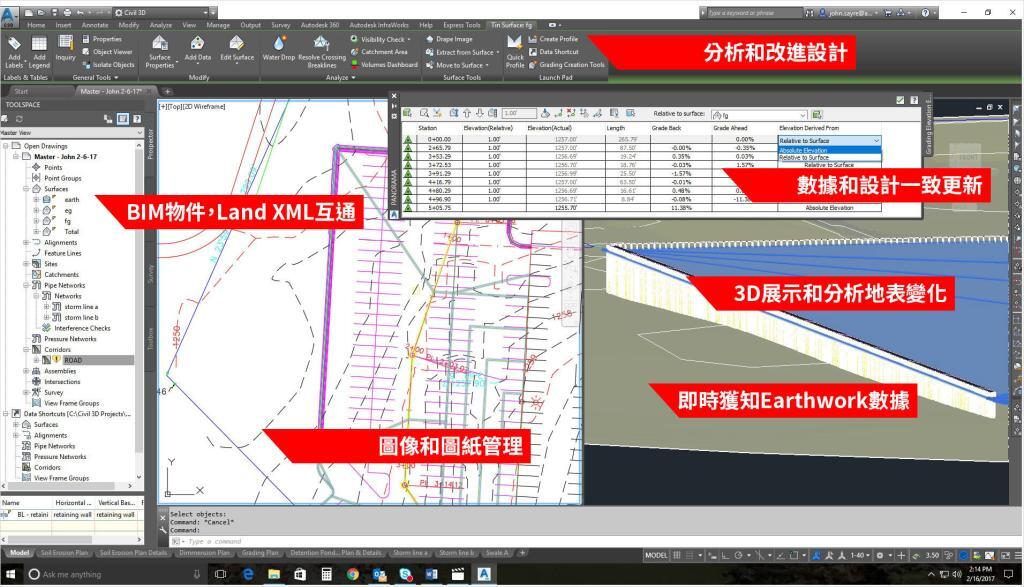
Task: Expand the earth surface tree node
Action: point(37,199)
